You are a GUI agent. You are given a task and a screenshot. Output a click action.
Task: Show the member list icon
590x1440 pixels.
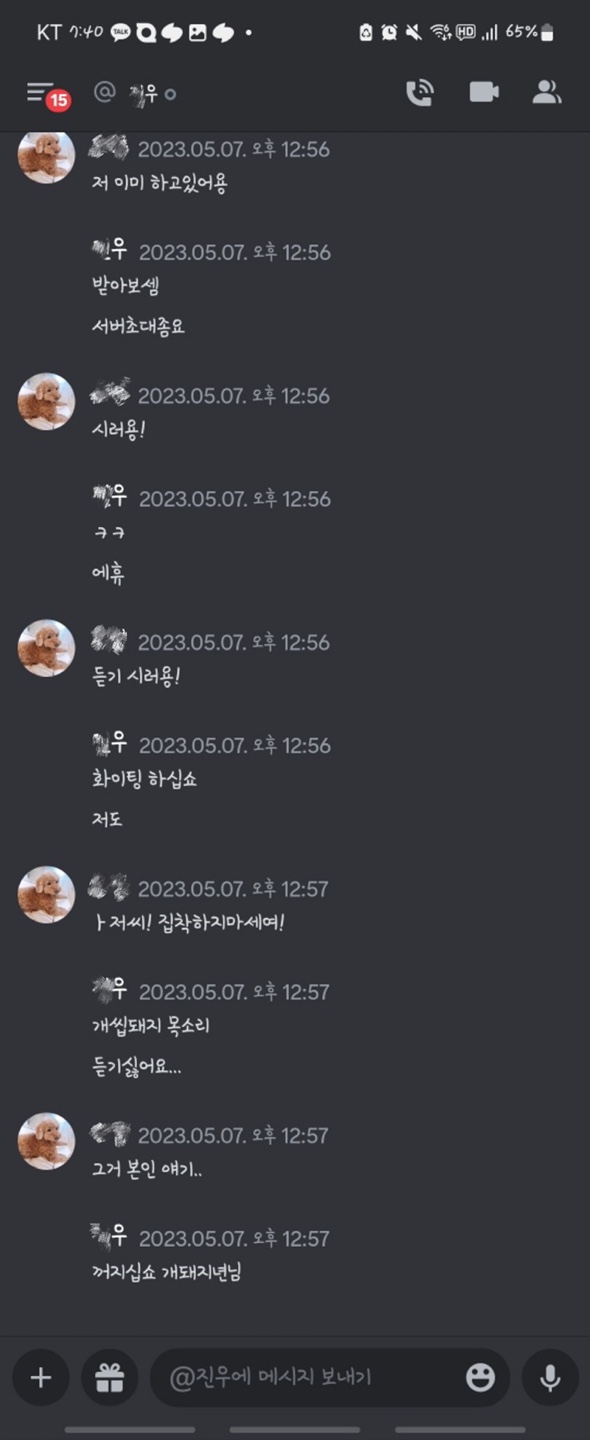click(x=546, y=92)
